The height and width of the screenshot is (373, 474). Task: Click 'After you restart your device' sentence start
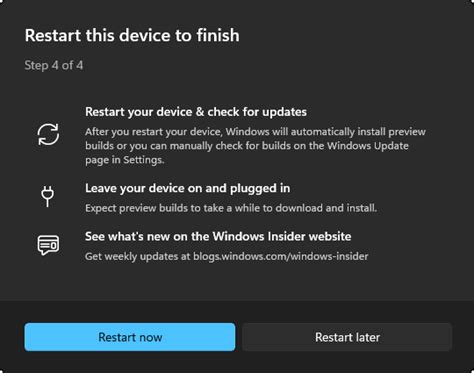tap(153, 132)
